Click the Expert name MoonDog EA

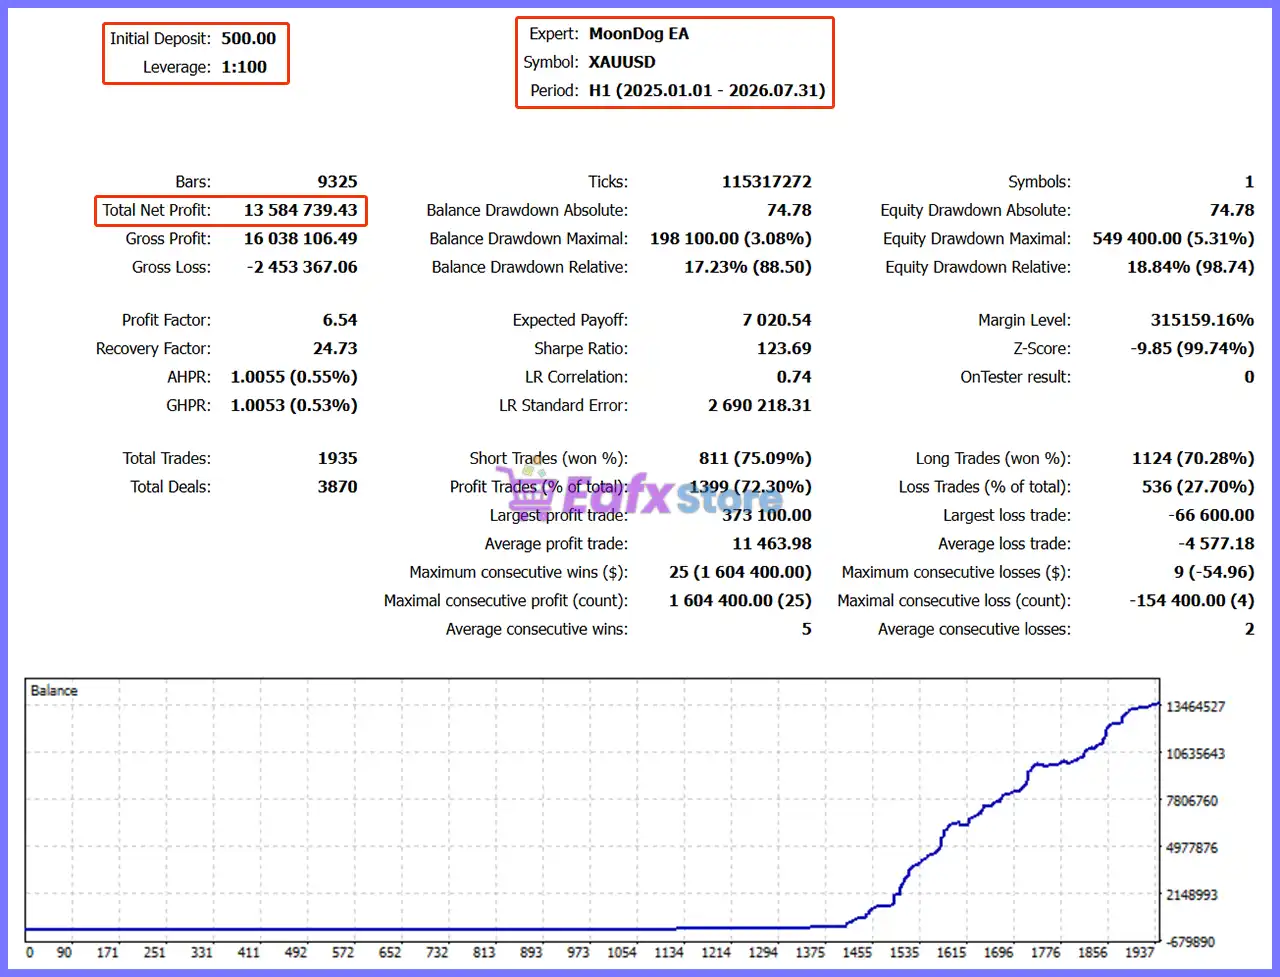639,33
